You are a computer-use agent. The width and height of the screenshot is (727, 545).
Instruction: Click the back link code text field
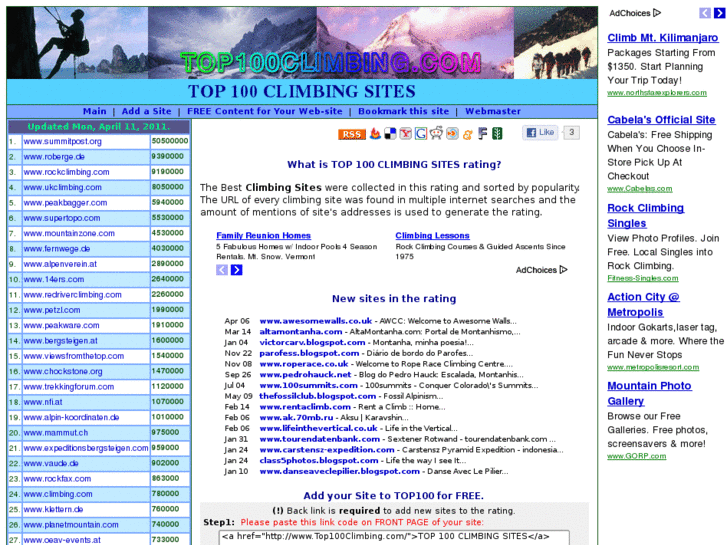point(394,537)
